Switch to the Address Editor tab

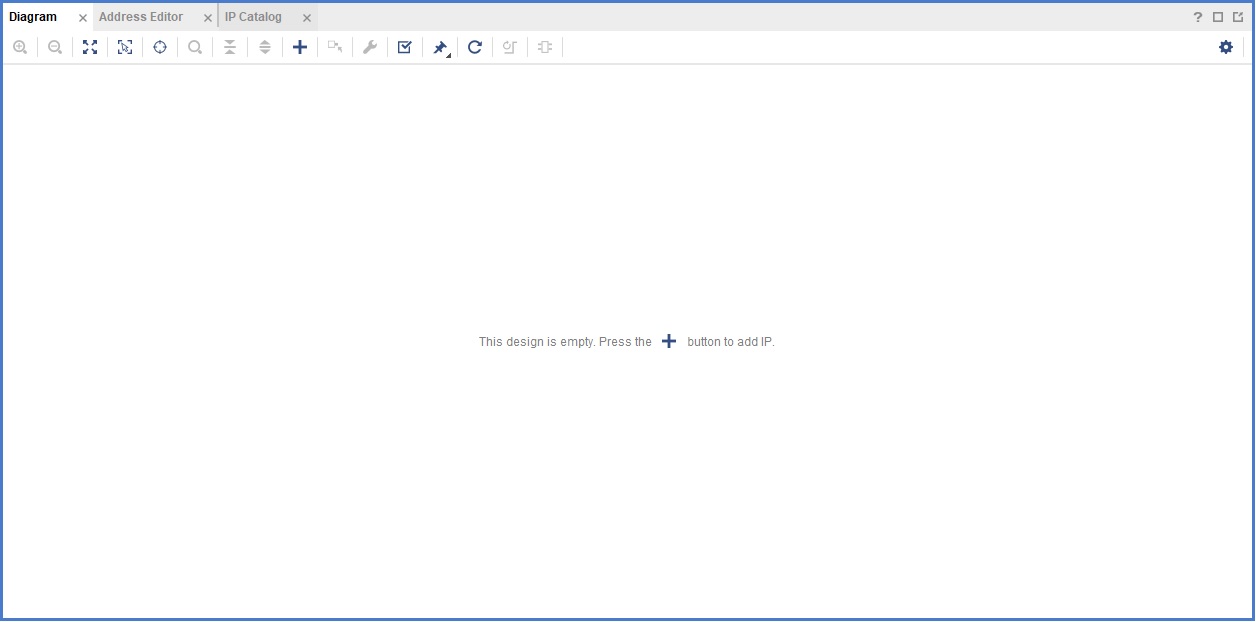(x=141, y=17)
